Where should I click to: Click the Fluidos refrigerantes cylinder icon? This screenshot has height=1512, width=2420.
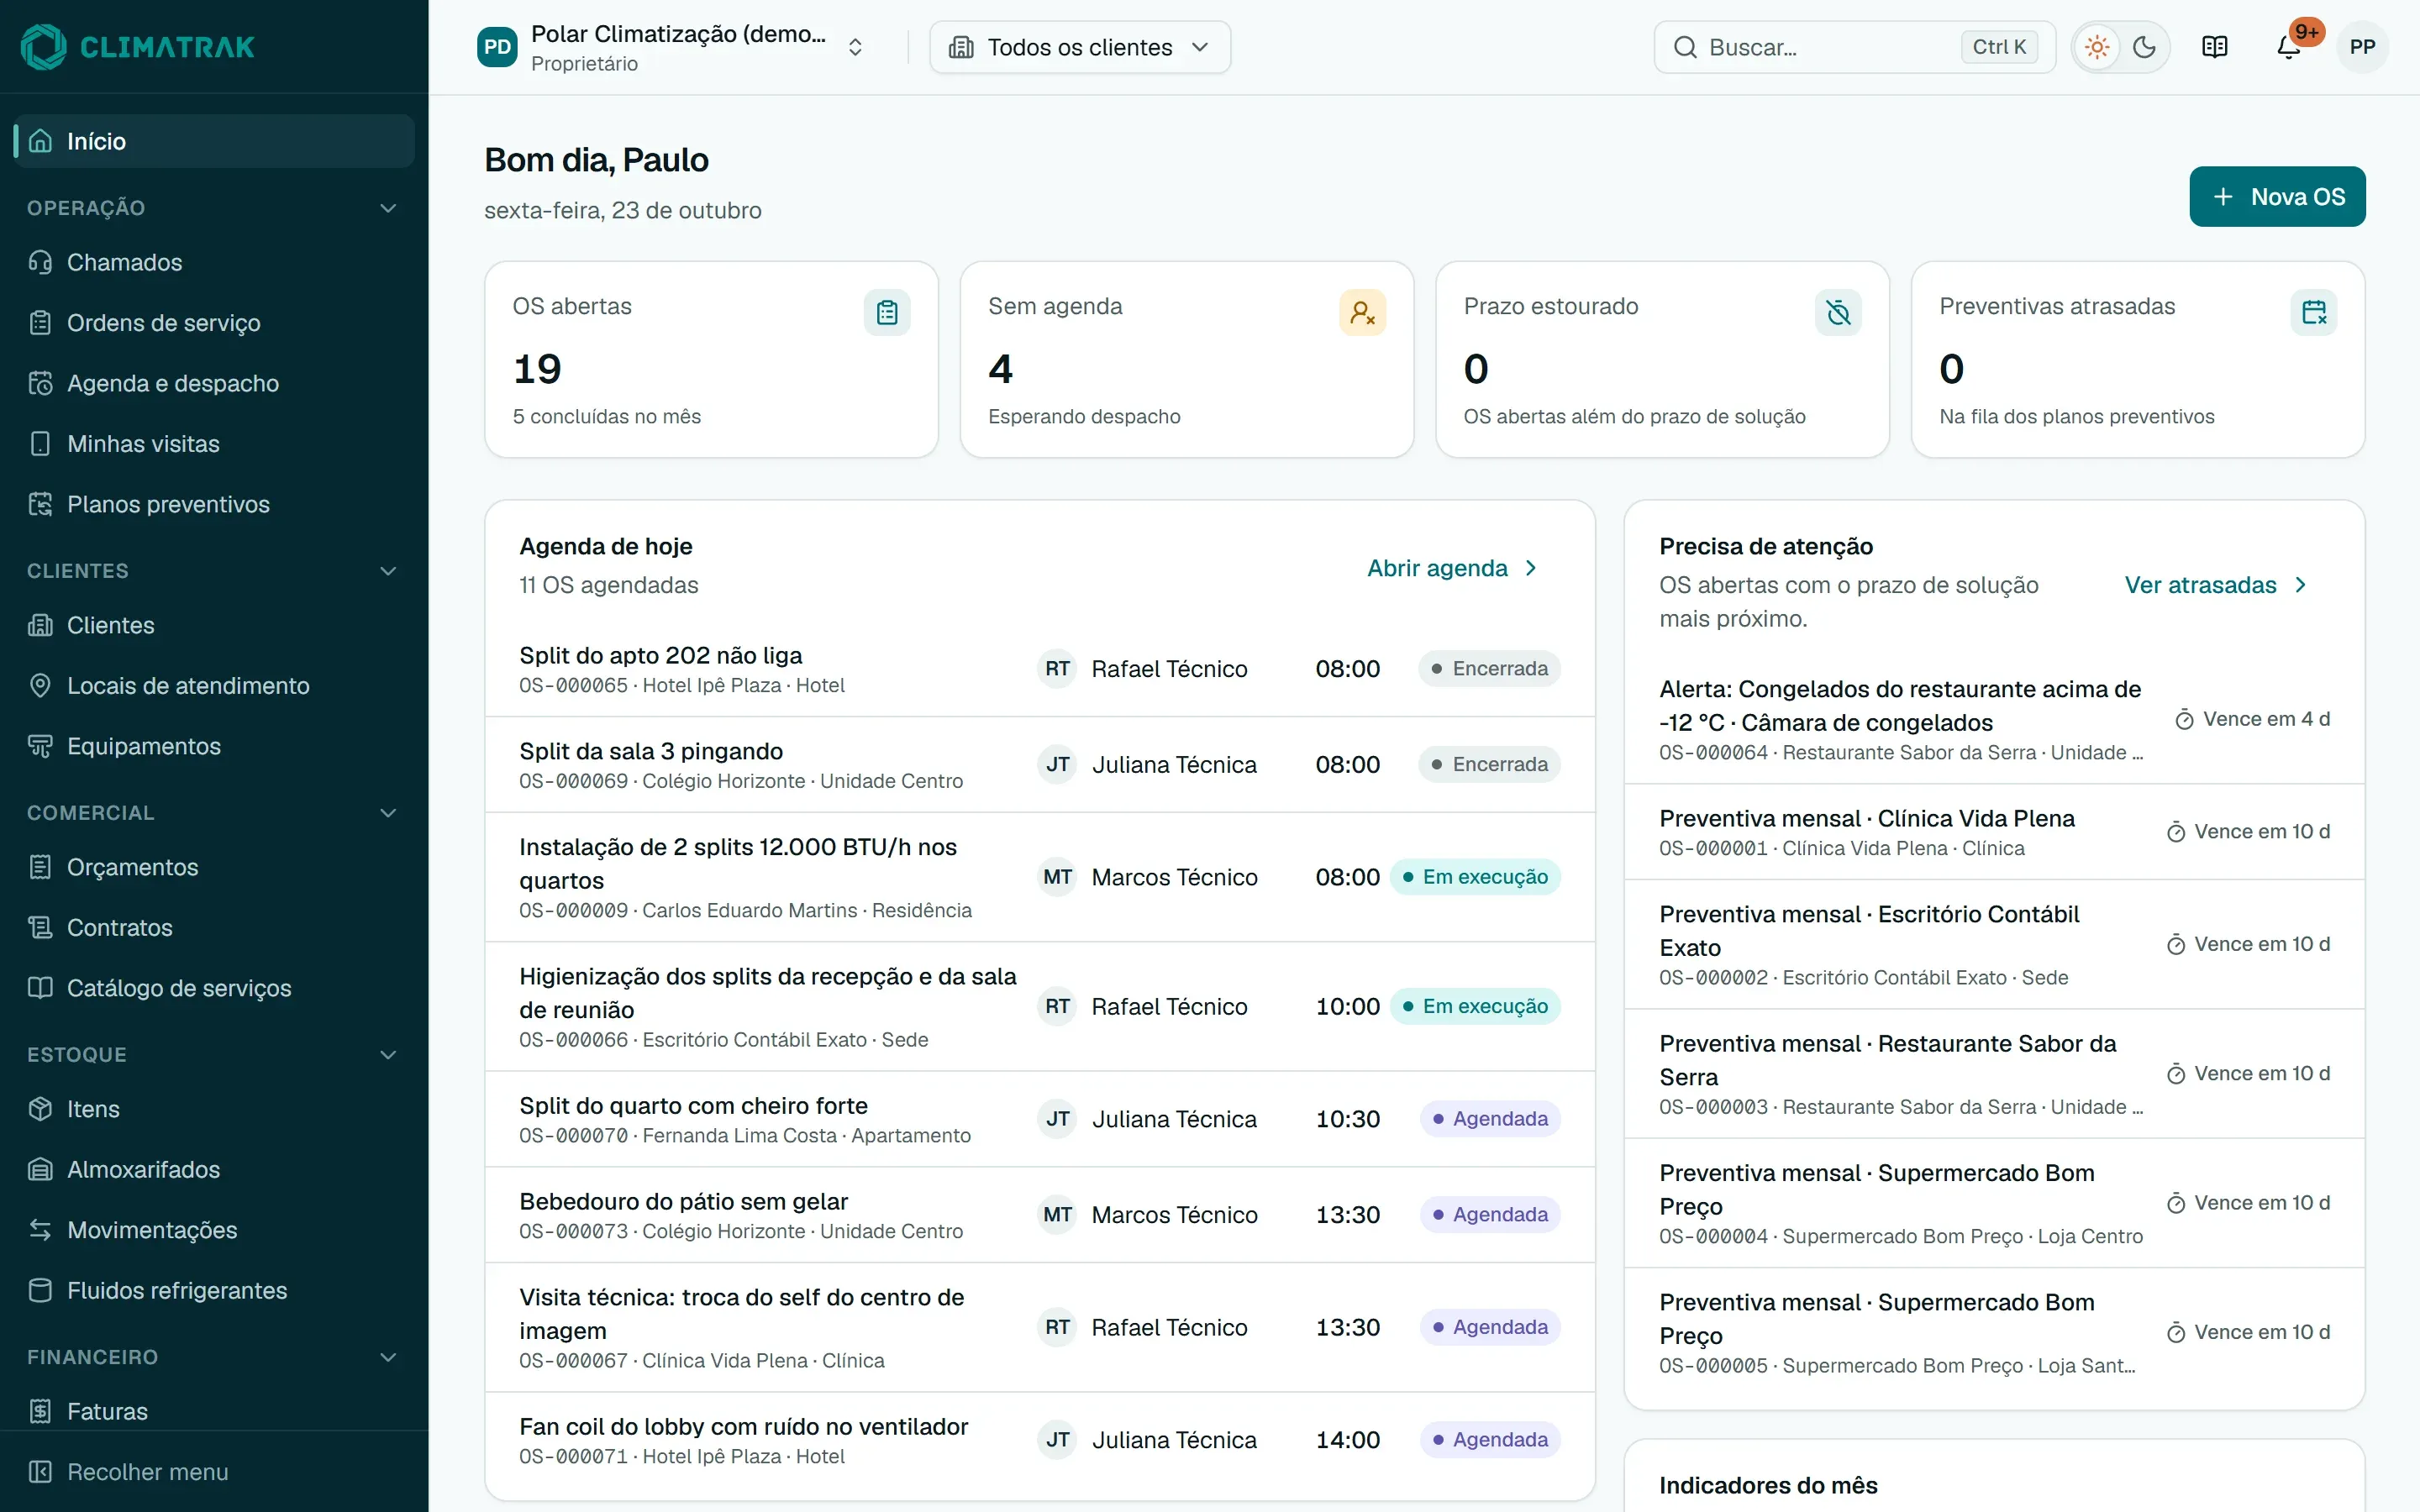(x=40, y=1291)
